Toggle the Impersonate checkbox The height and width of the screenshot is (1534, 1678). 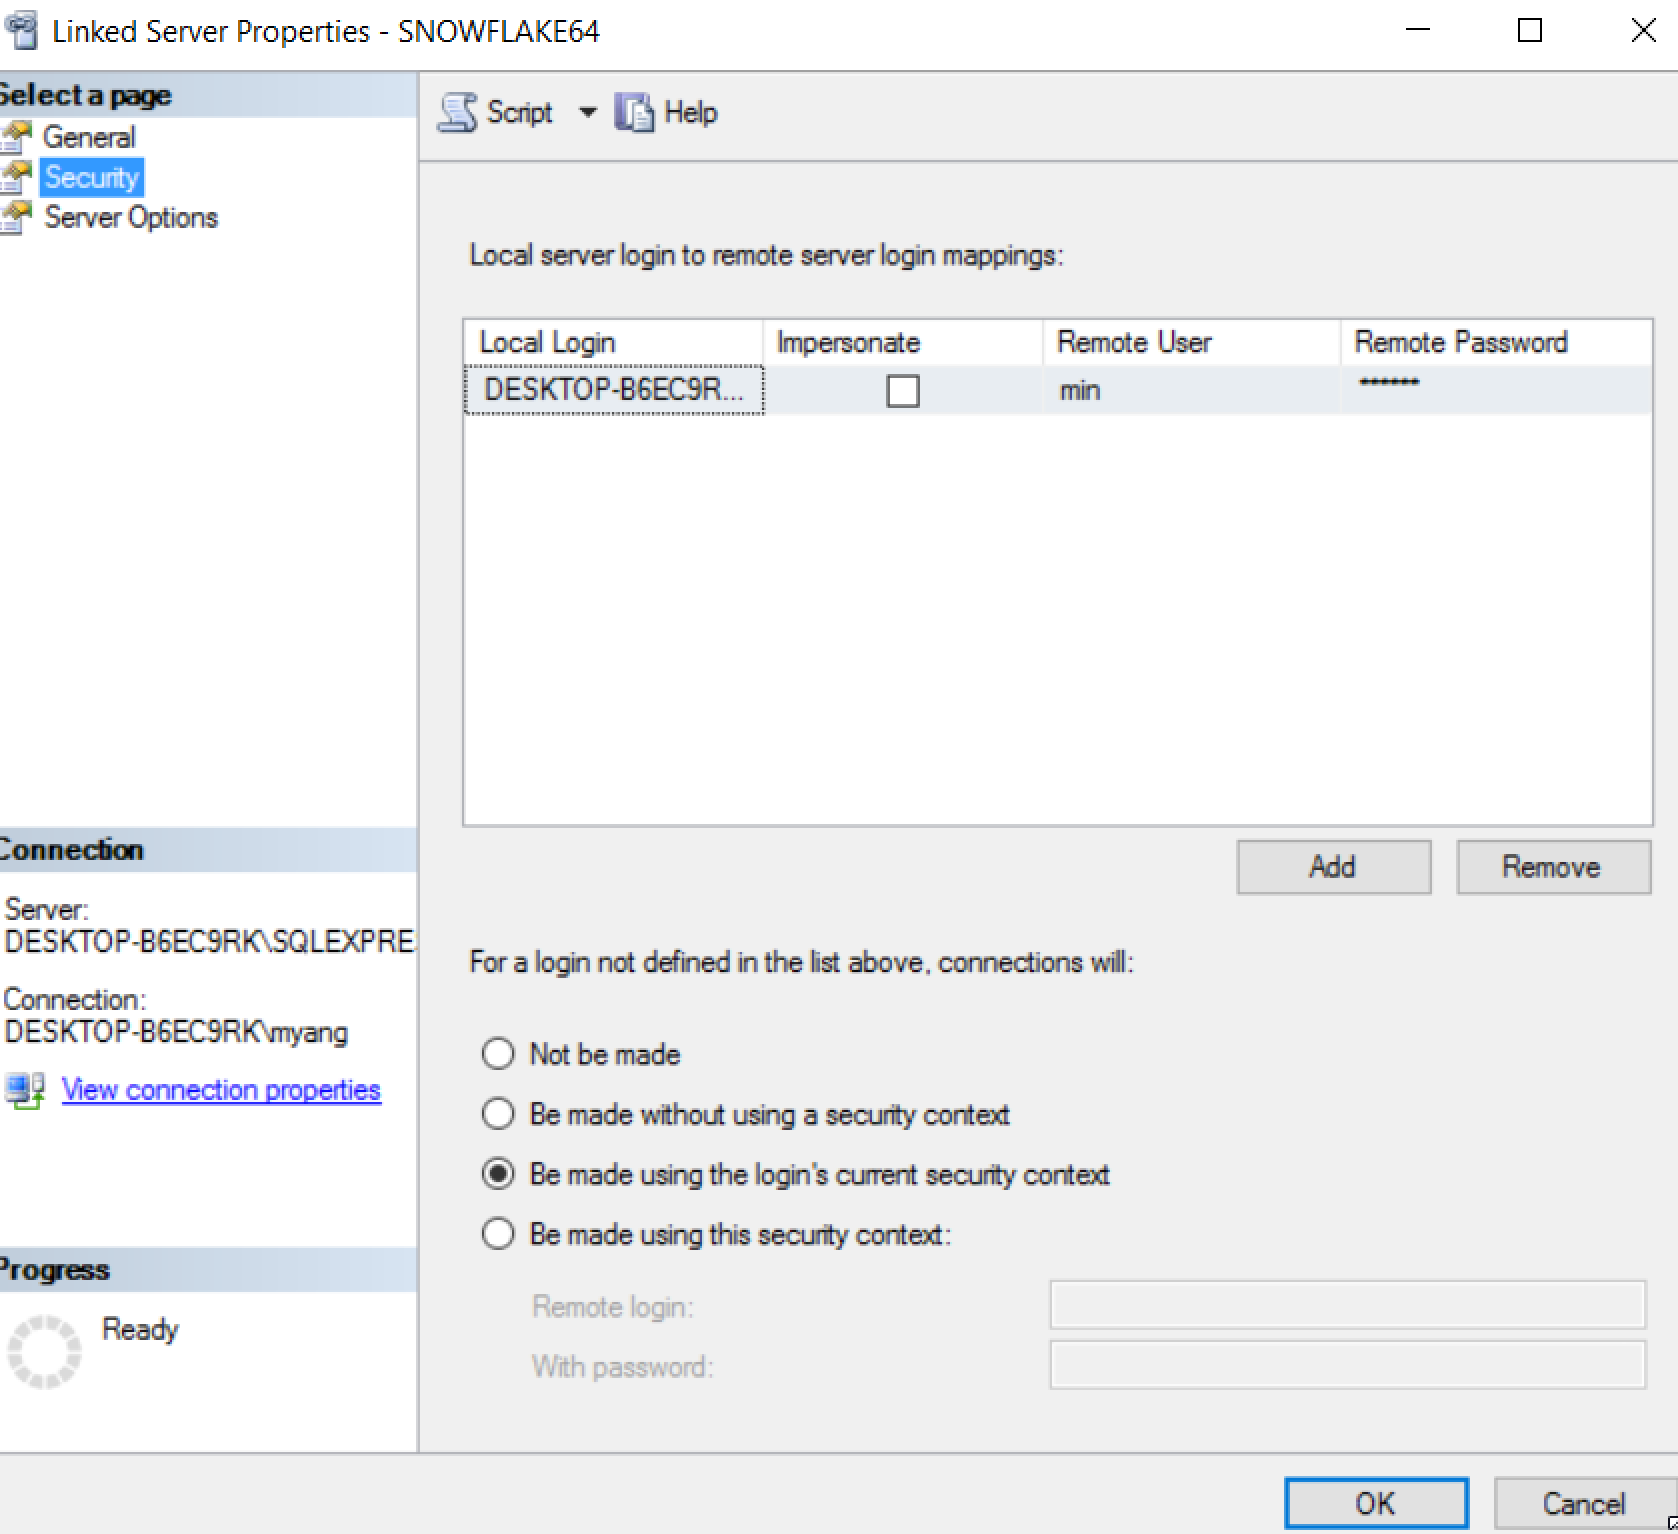click(902, 390)
